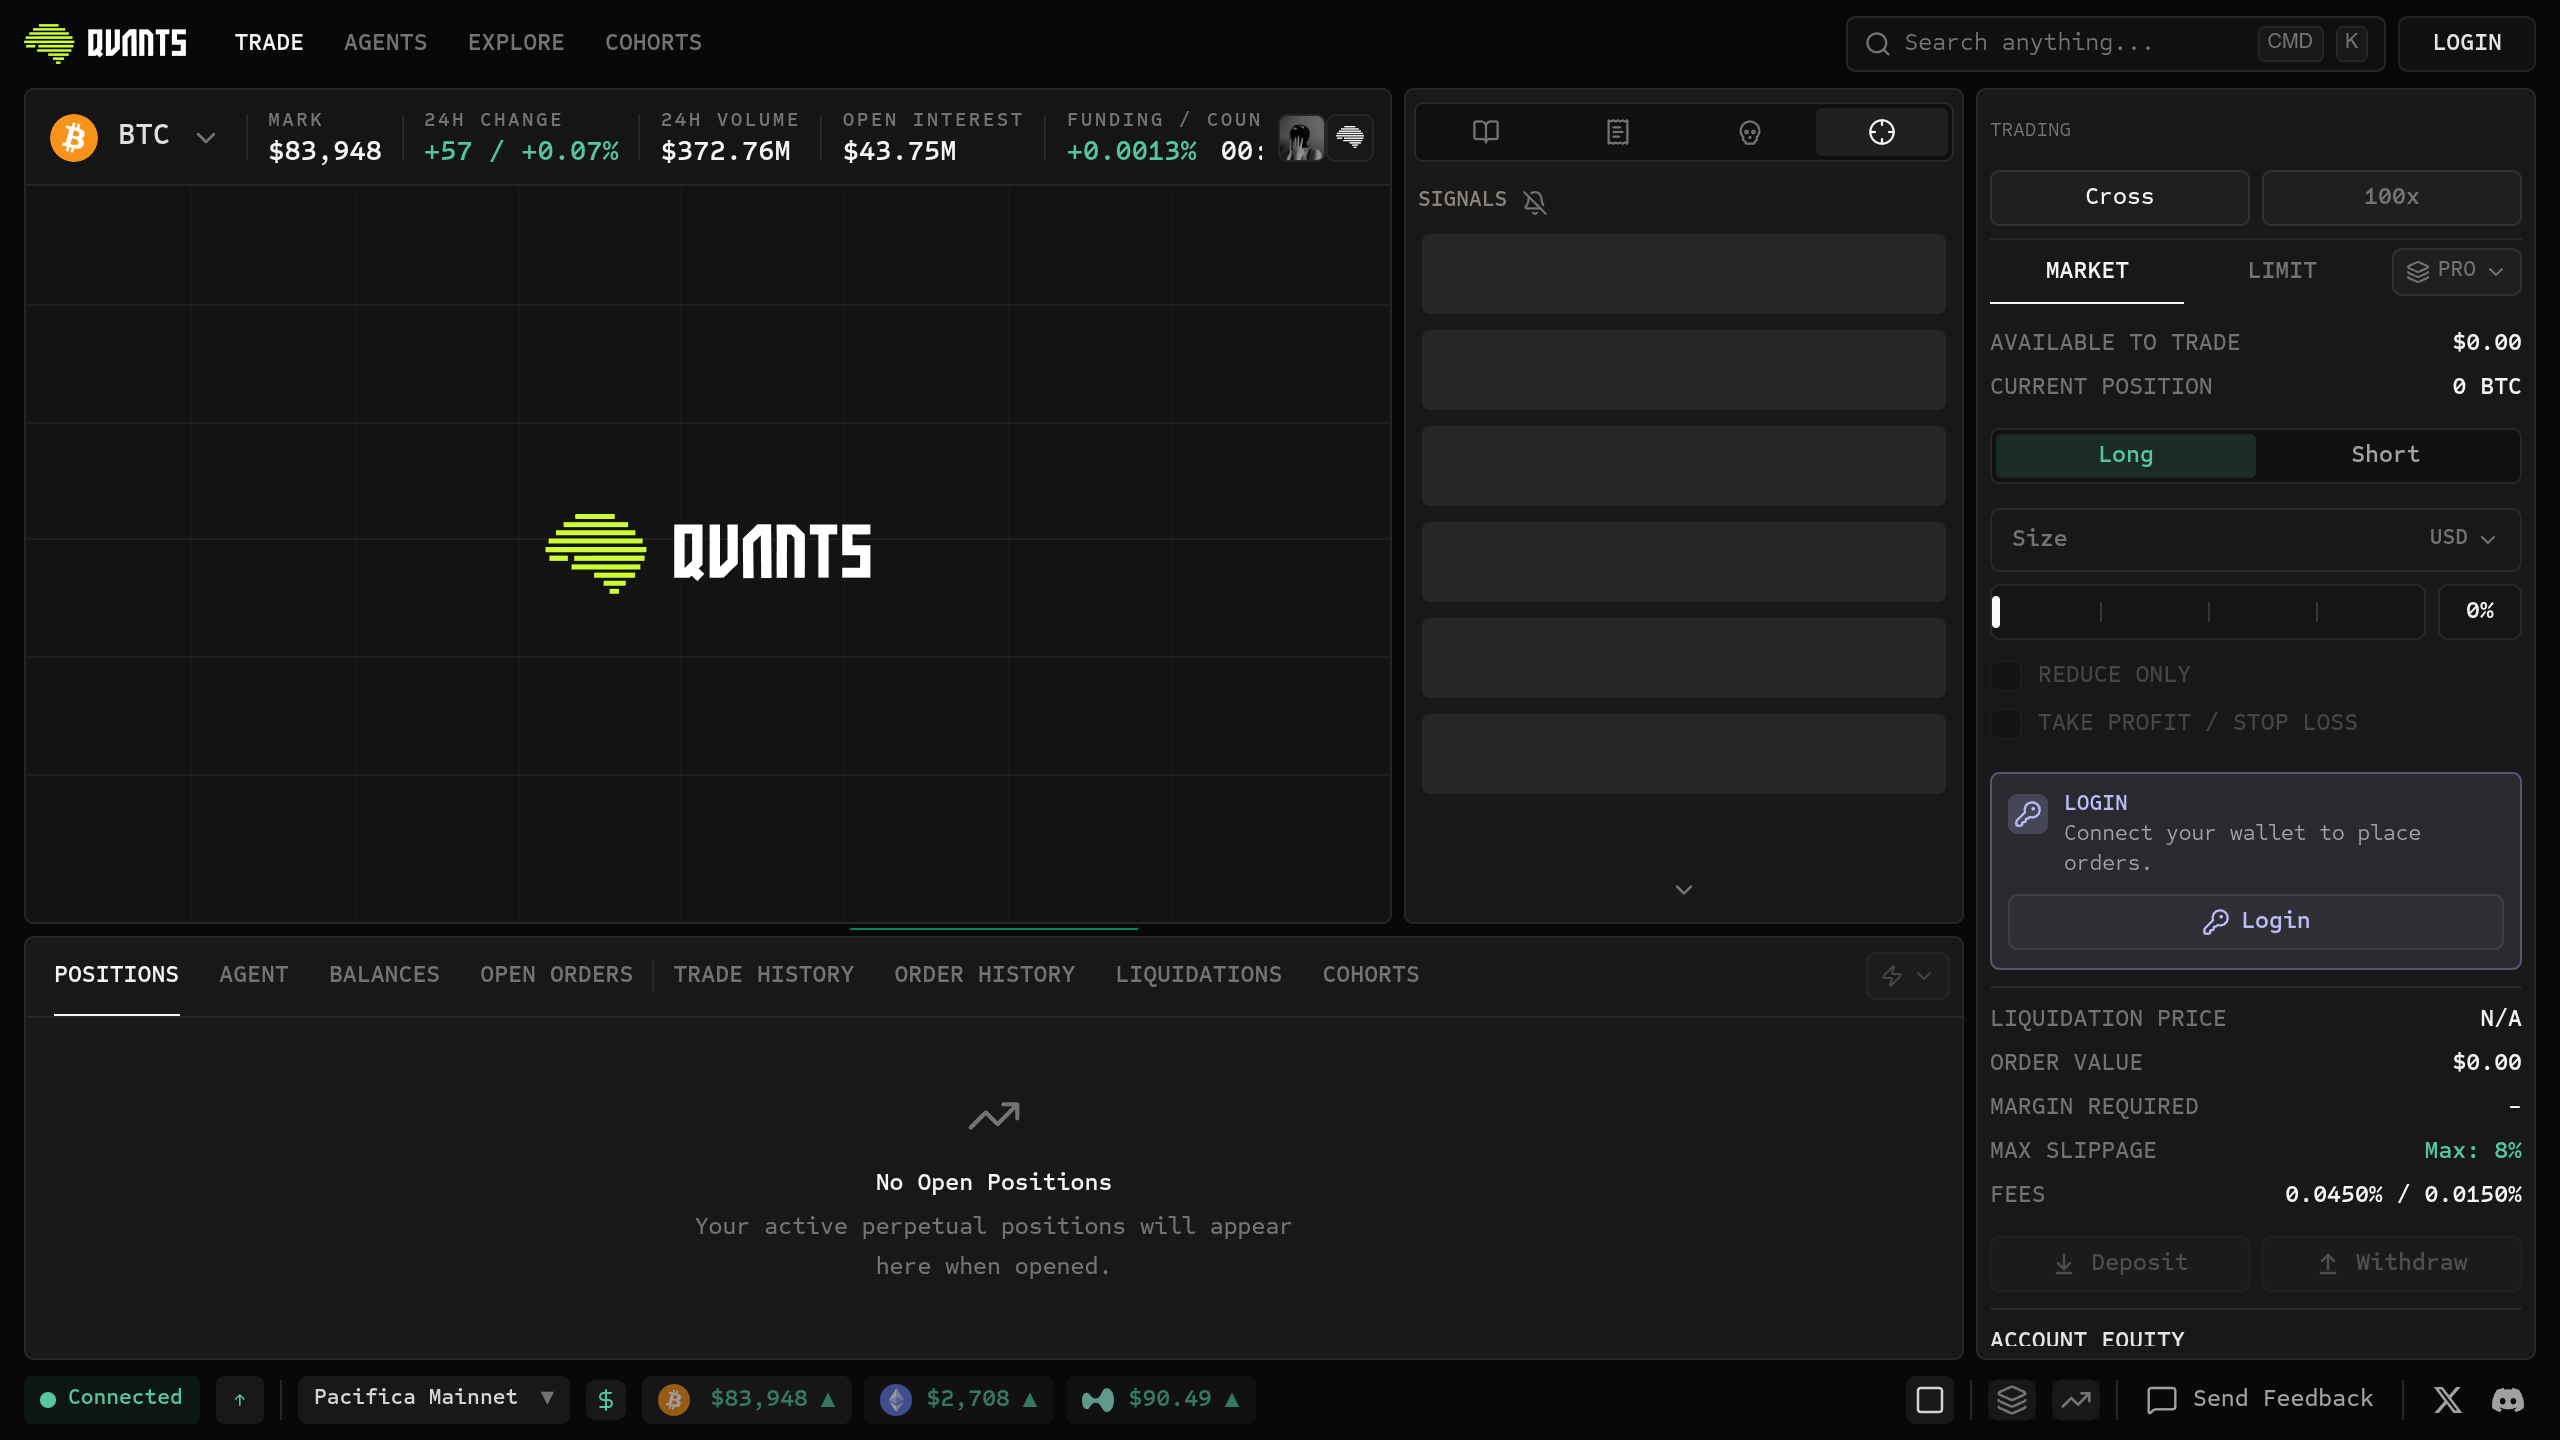Click the dollar sign icon in status bar

point(606,1399)
